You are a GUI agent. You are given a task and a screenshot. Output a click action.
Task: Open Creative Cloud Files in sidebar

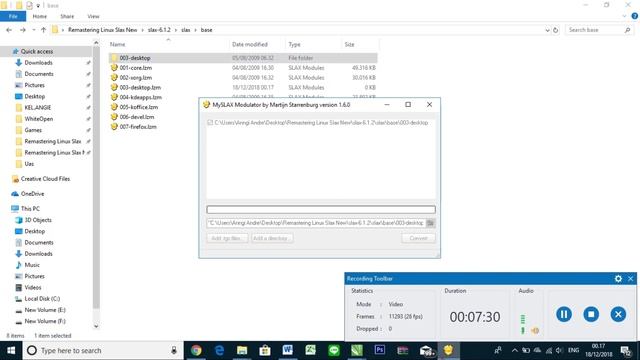coord(45,179)
